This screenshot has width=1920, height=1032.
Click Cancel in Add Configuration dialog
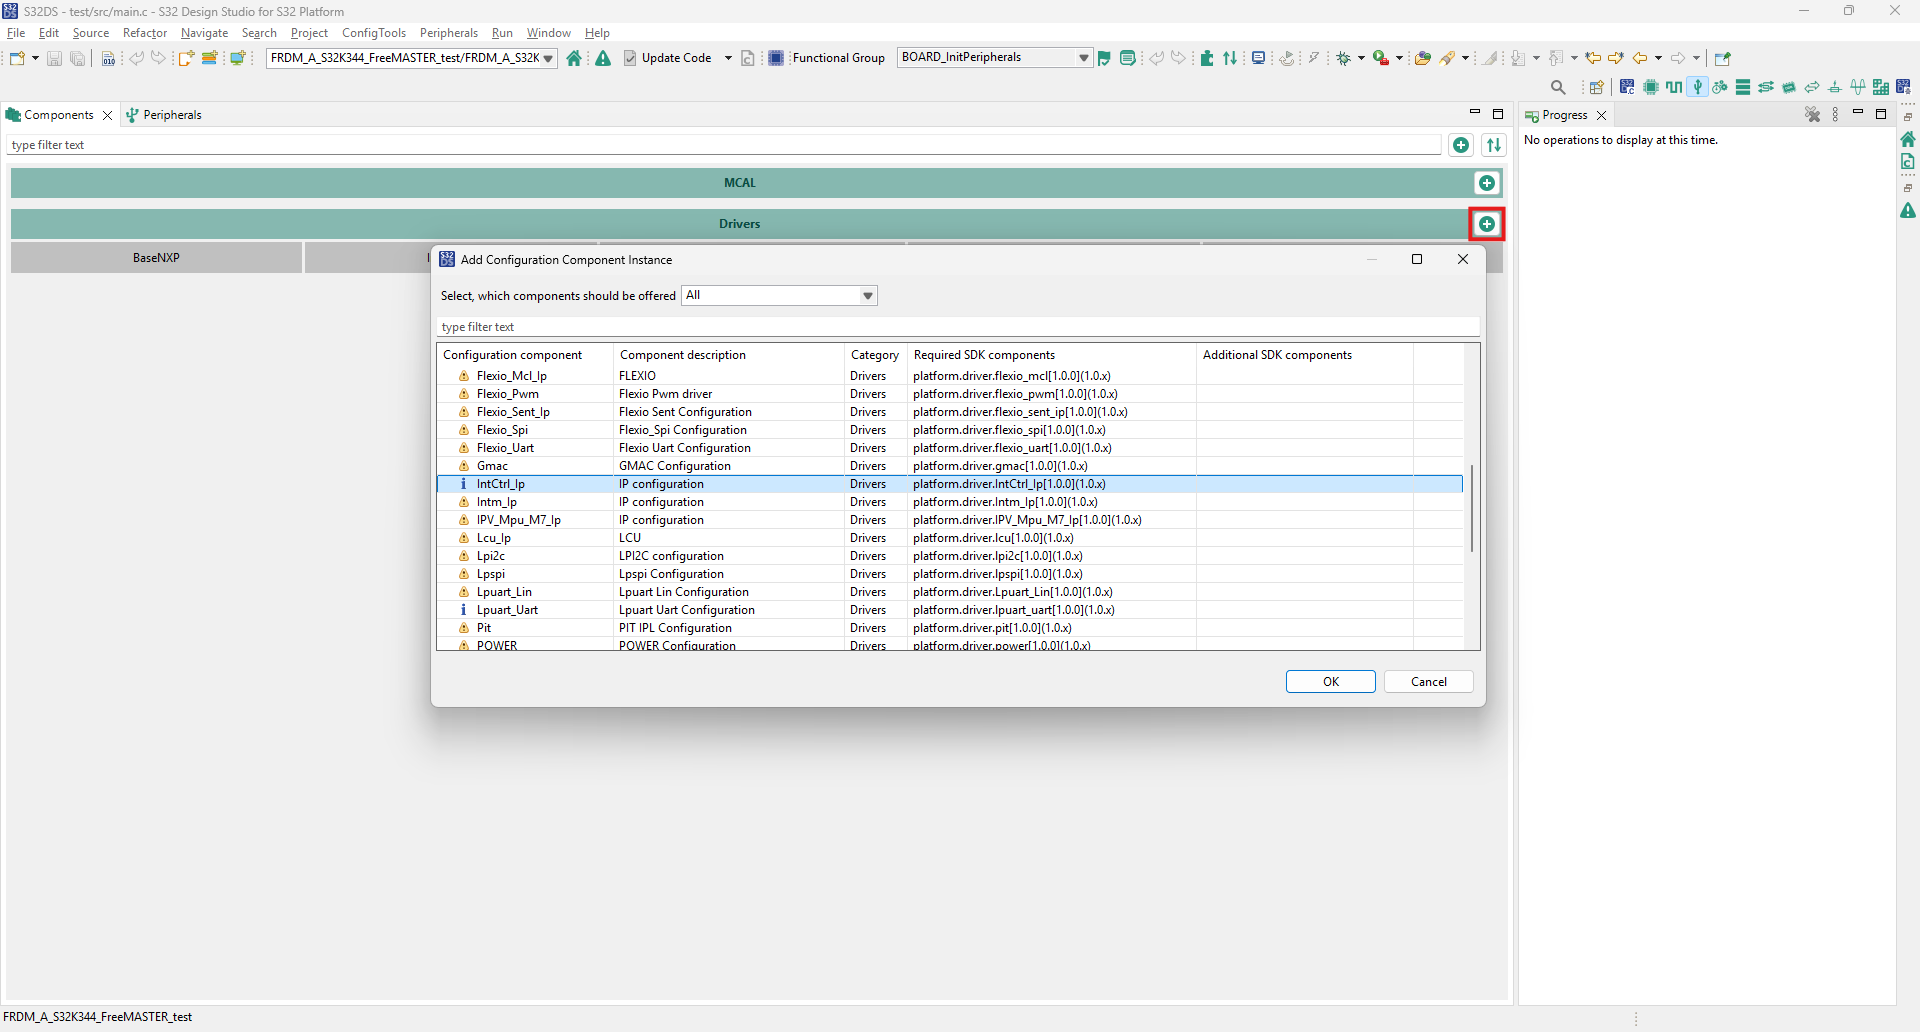1429,682
